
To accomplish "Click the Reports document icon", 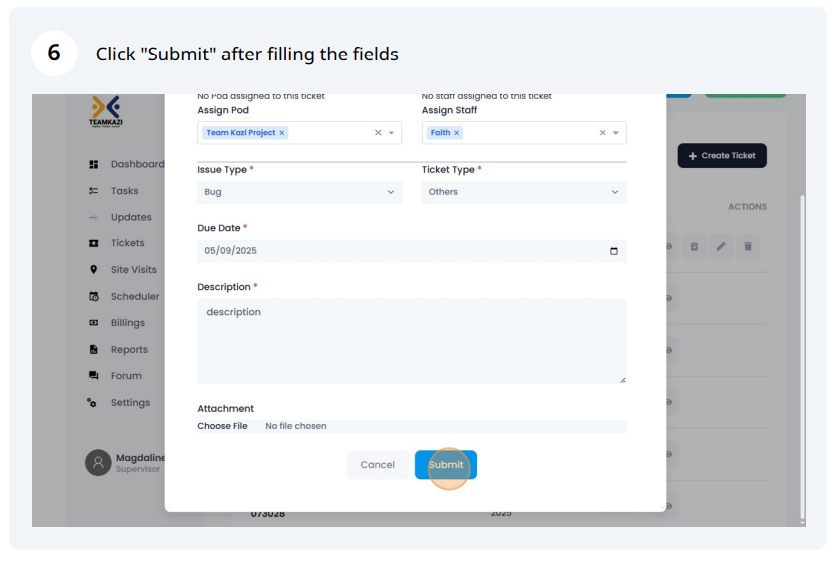I will click(x=94, y=349).
